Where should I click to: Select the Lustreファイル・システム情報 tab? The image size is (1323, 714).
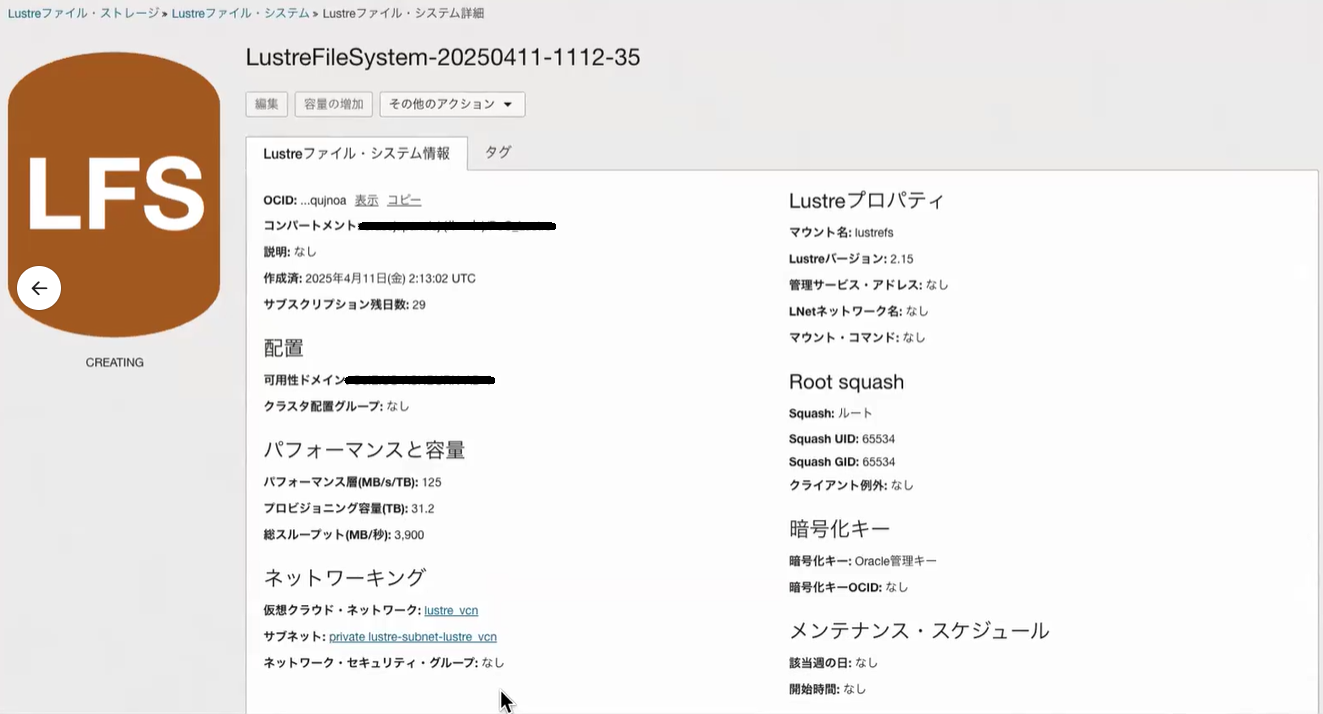click(x=356, y=153)
